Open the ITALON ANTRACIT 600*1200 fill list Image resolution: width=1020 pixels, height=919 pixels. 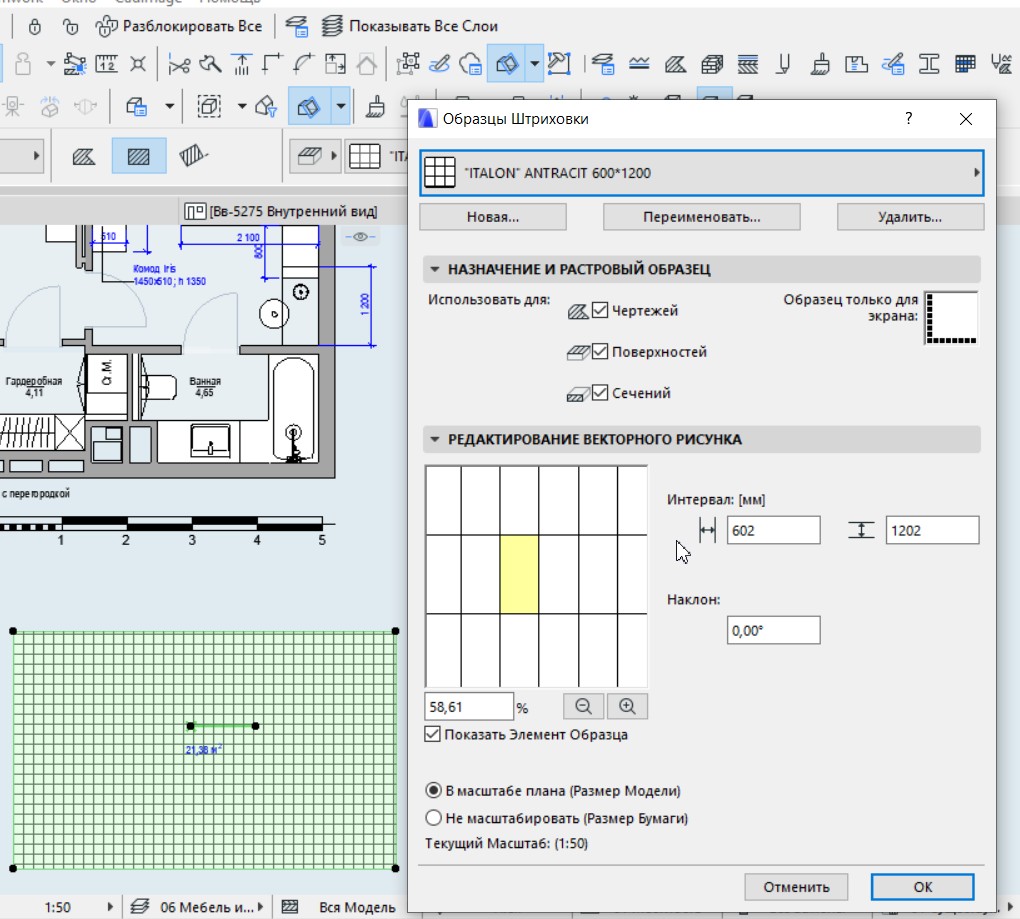point(701,173)
